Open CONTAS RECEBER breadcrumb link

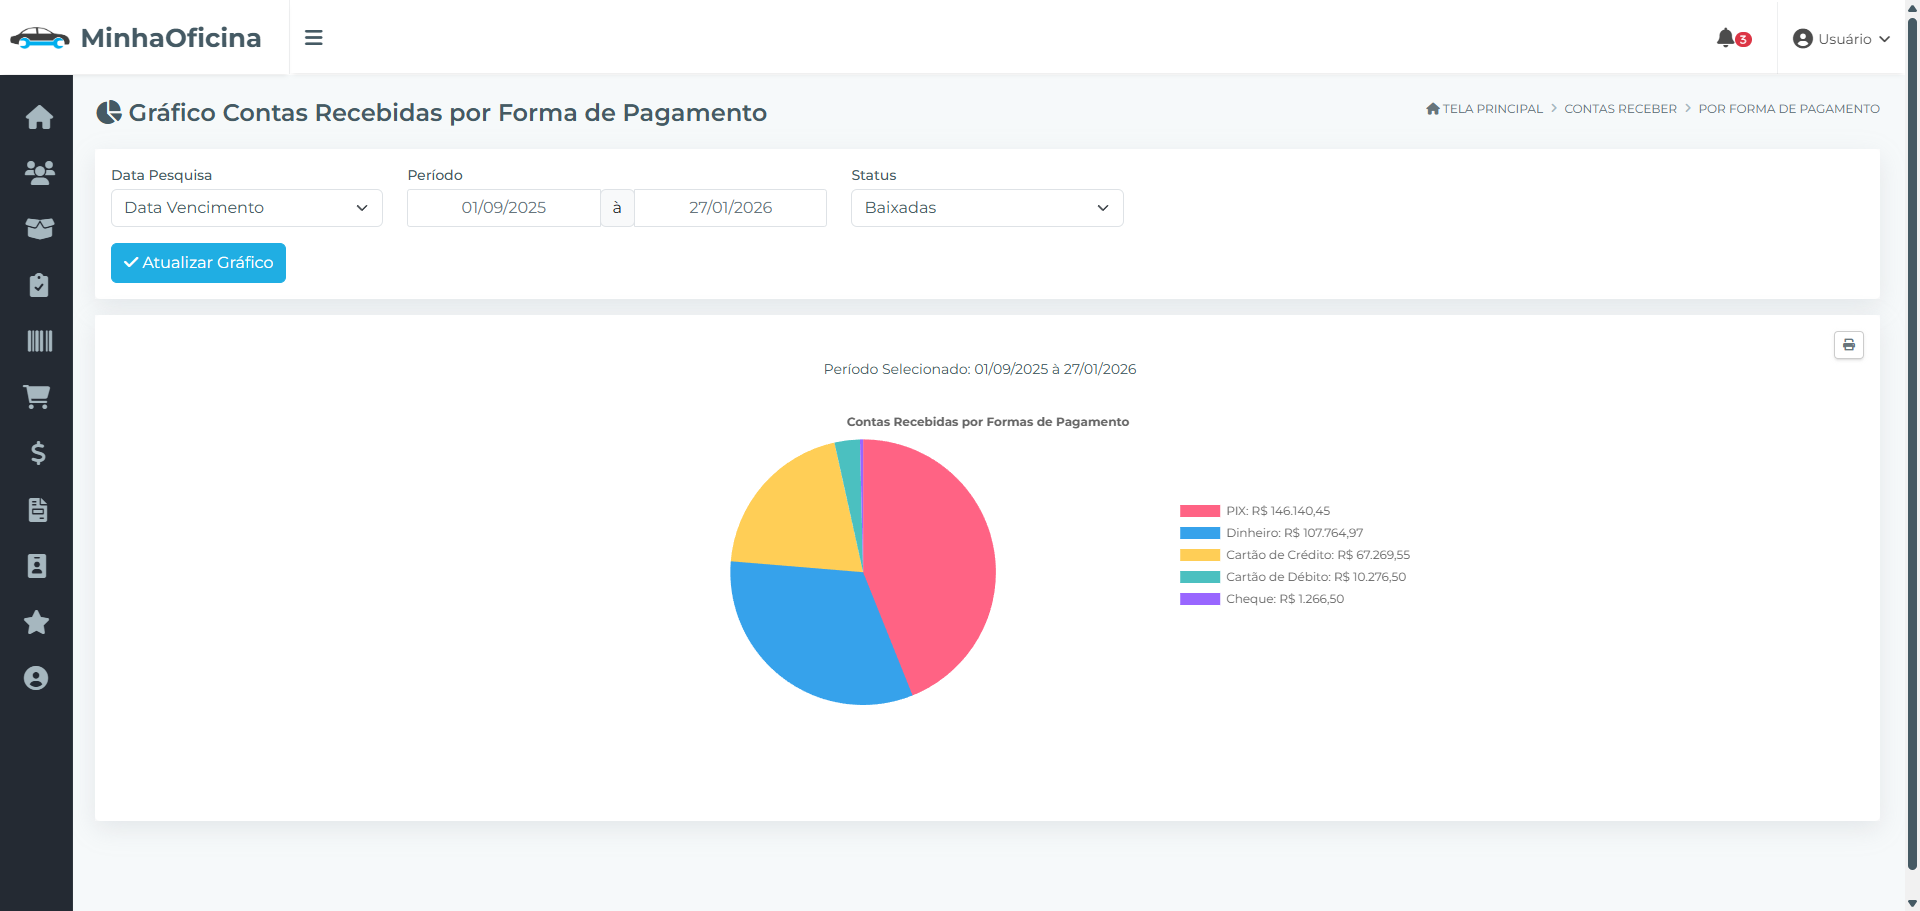(1620, 109)
